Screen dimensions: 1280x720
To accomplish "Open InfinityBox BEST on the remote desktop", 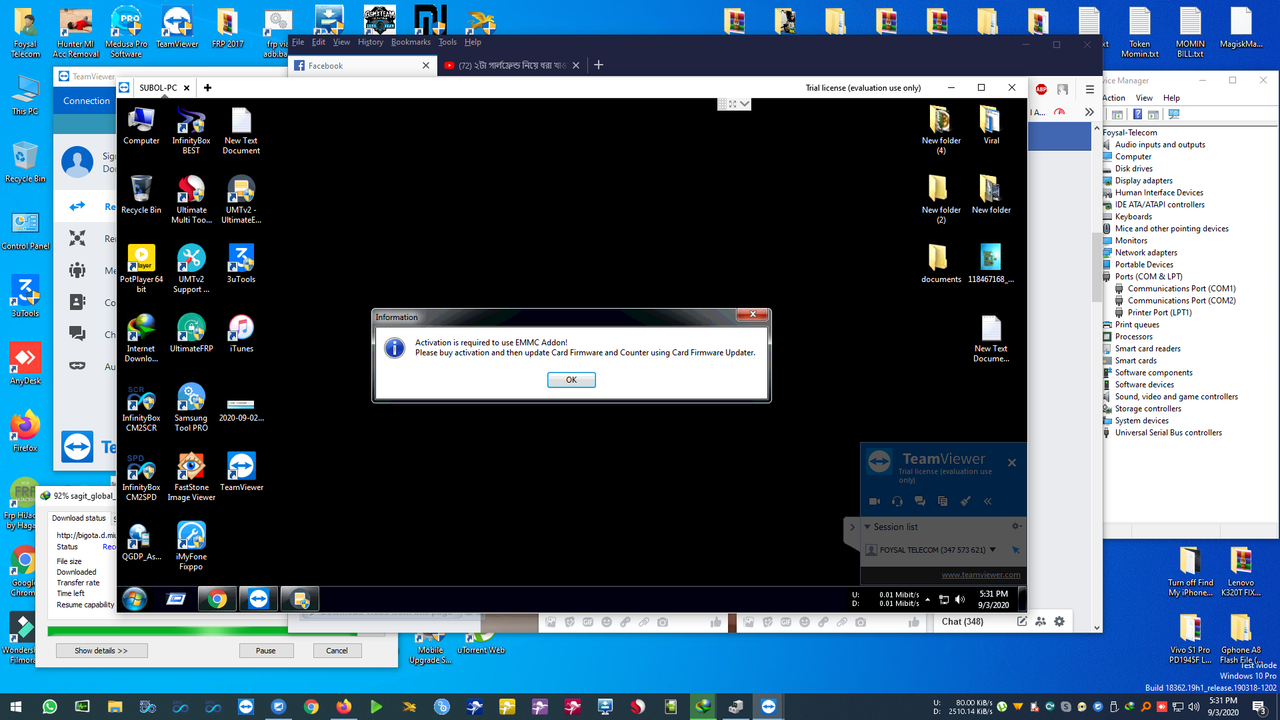I will 191,130.
